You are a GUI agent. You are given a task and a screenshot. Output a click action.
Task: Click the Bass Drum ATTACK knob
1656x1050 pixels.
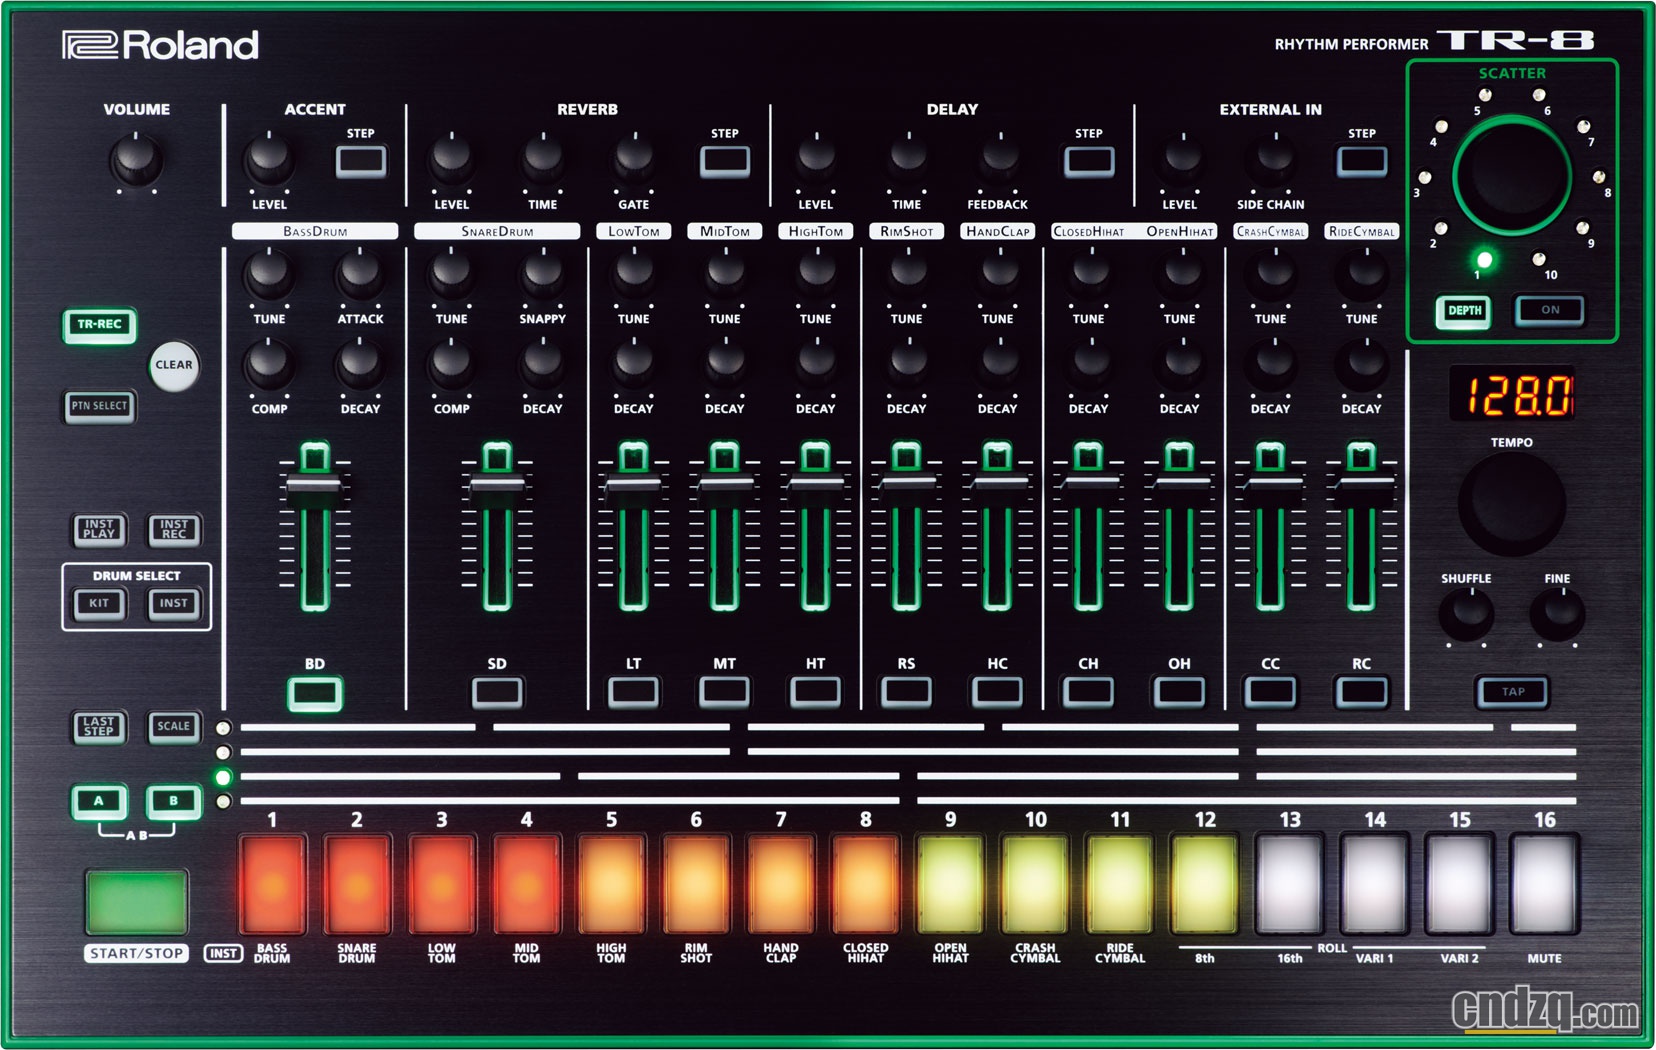pos(360,274)
